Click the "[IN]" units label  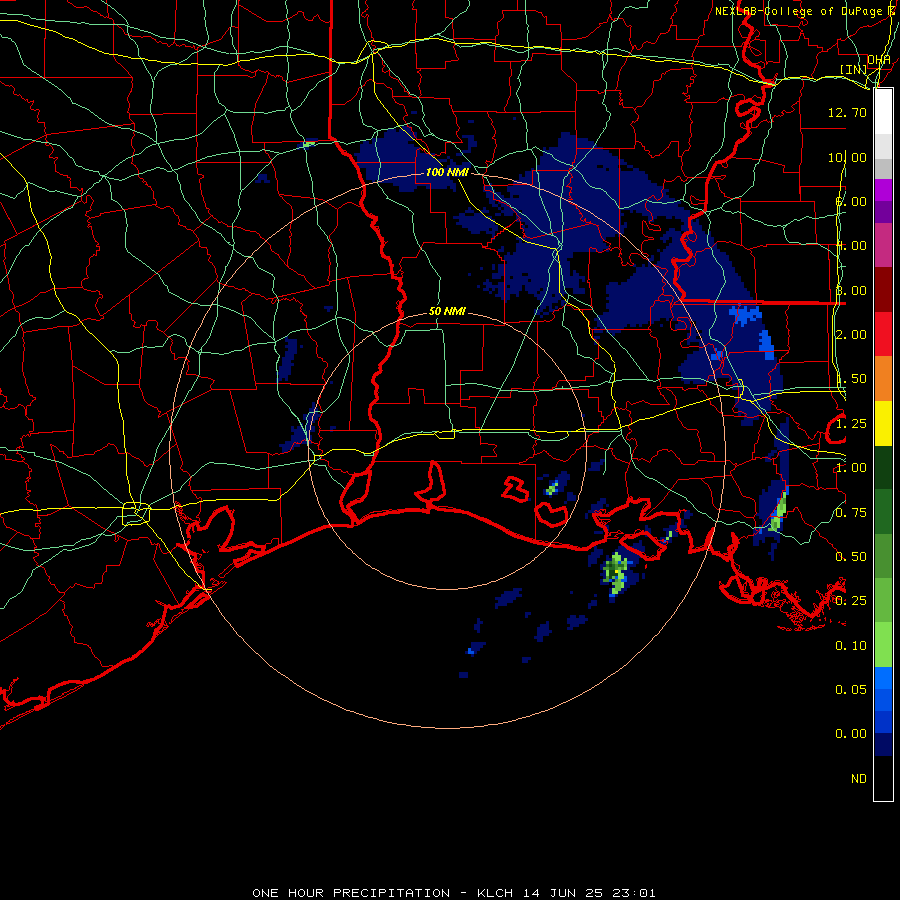(x=854, y=69)
